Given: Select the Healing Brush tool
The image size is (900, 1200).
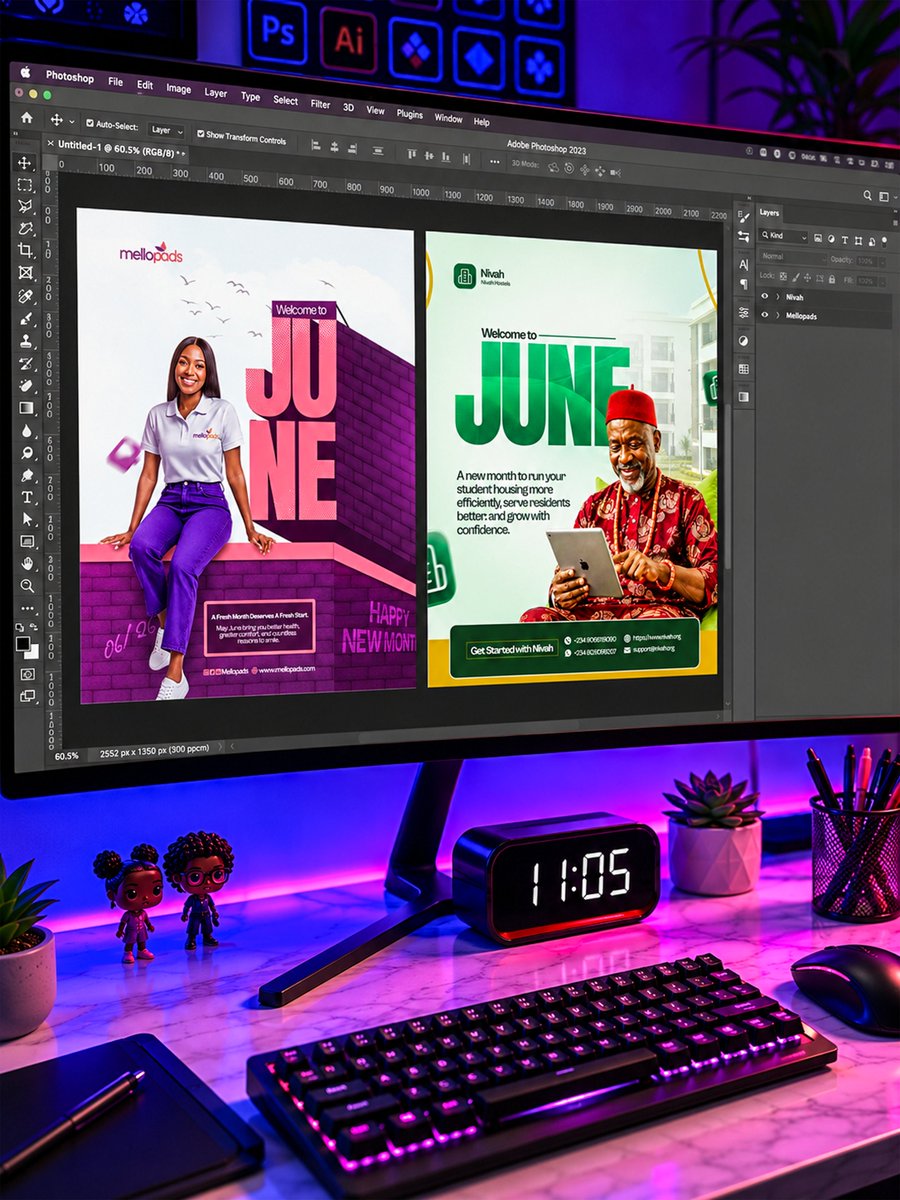Looking at the screenshot, I should click(x=25, y=295).
